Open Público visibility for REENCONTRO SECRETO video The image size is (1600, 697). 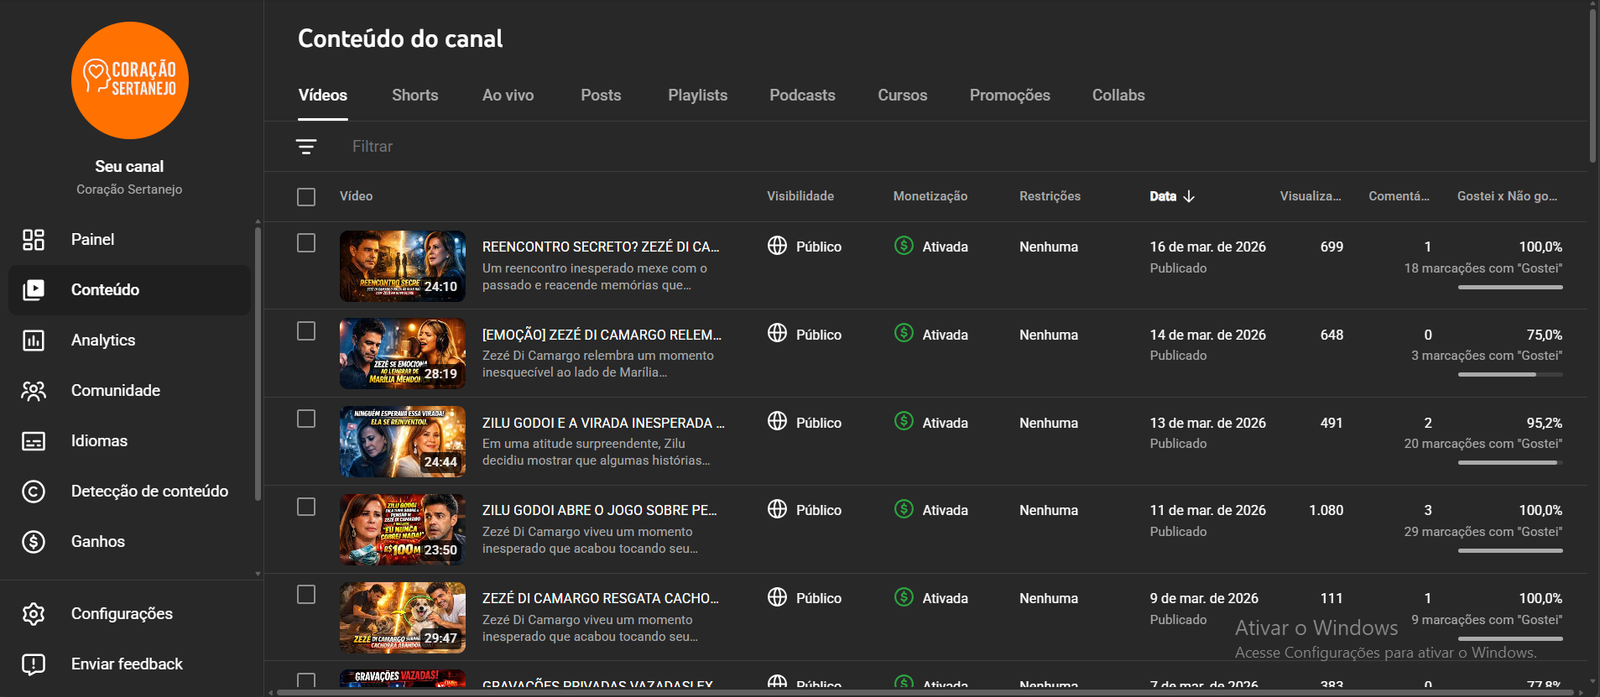coord(805,247)
